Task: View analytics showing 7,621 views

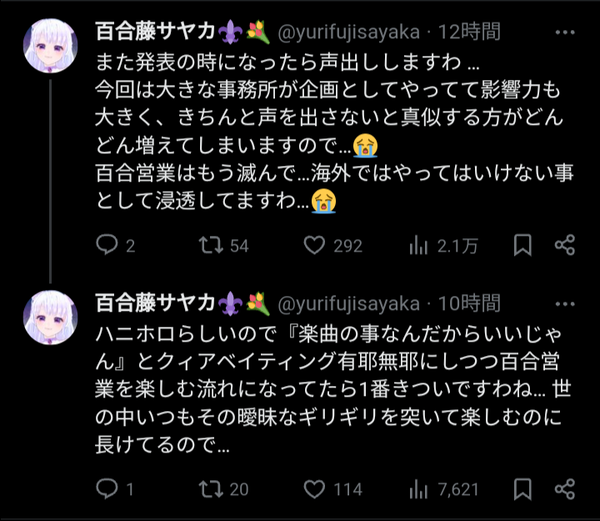Action: (444, 489)
